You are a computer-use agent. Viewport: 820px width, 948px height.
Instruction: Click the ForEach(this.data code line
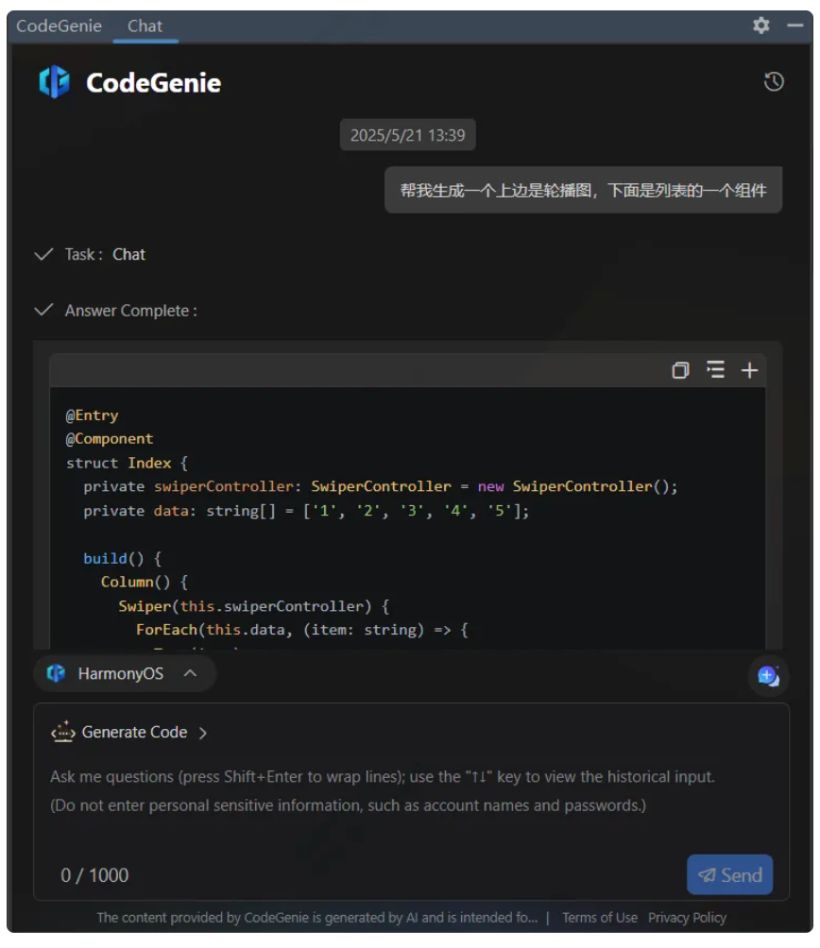(x=302, y=630)
